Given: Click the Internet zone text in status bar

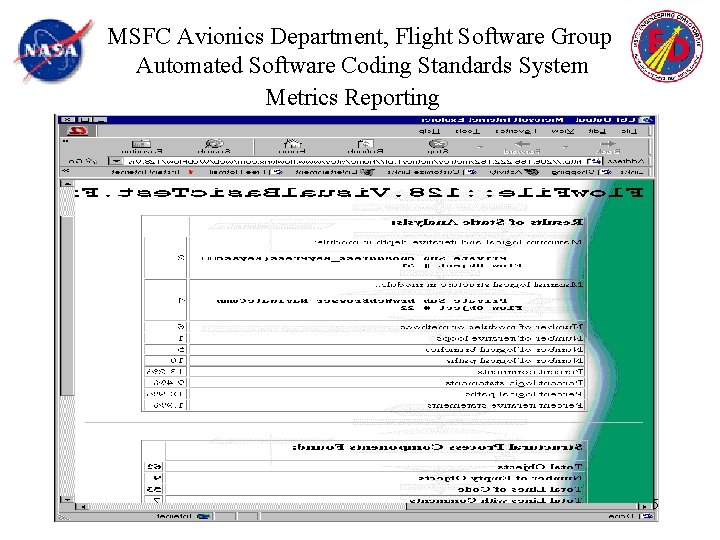Looking at the screenshot, I should click(173, 517).
